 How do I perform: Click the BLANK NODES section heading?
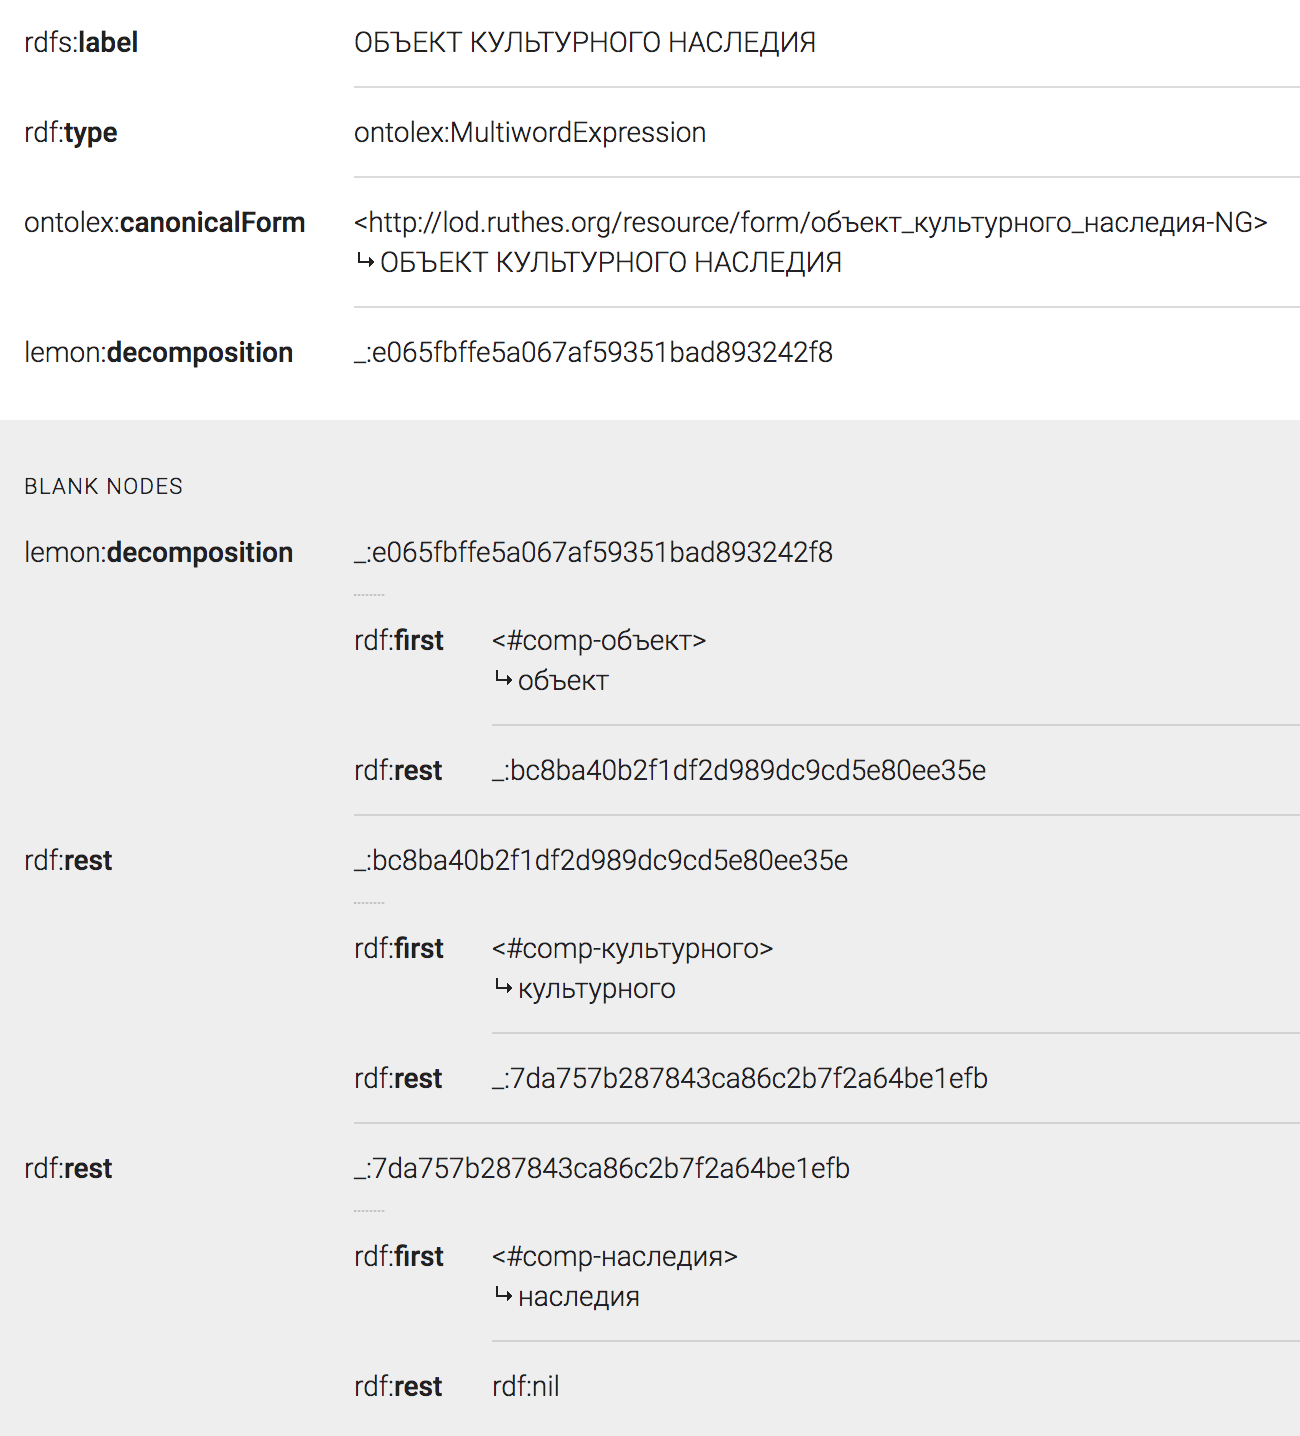click(104, 486)
